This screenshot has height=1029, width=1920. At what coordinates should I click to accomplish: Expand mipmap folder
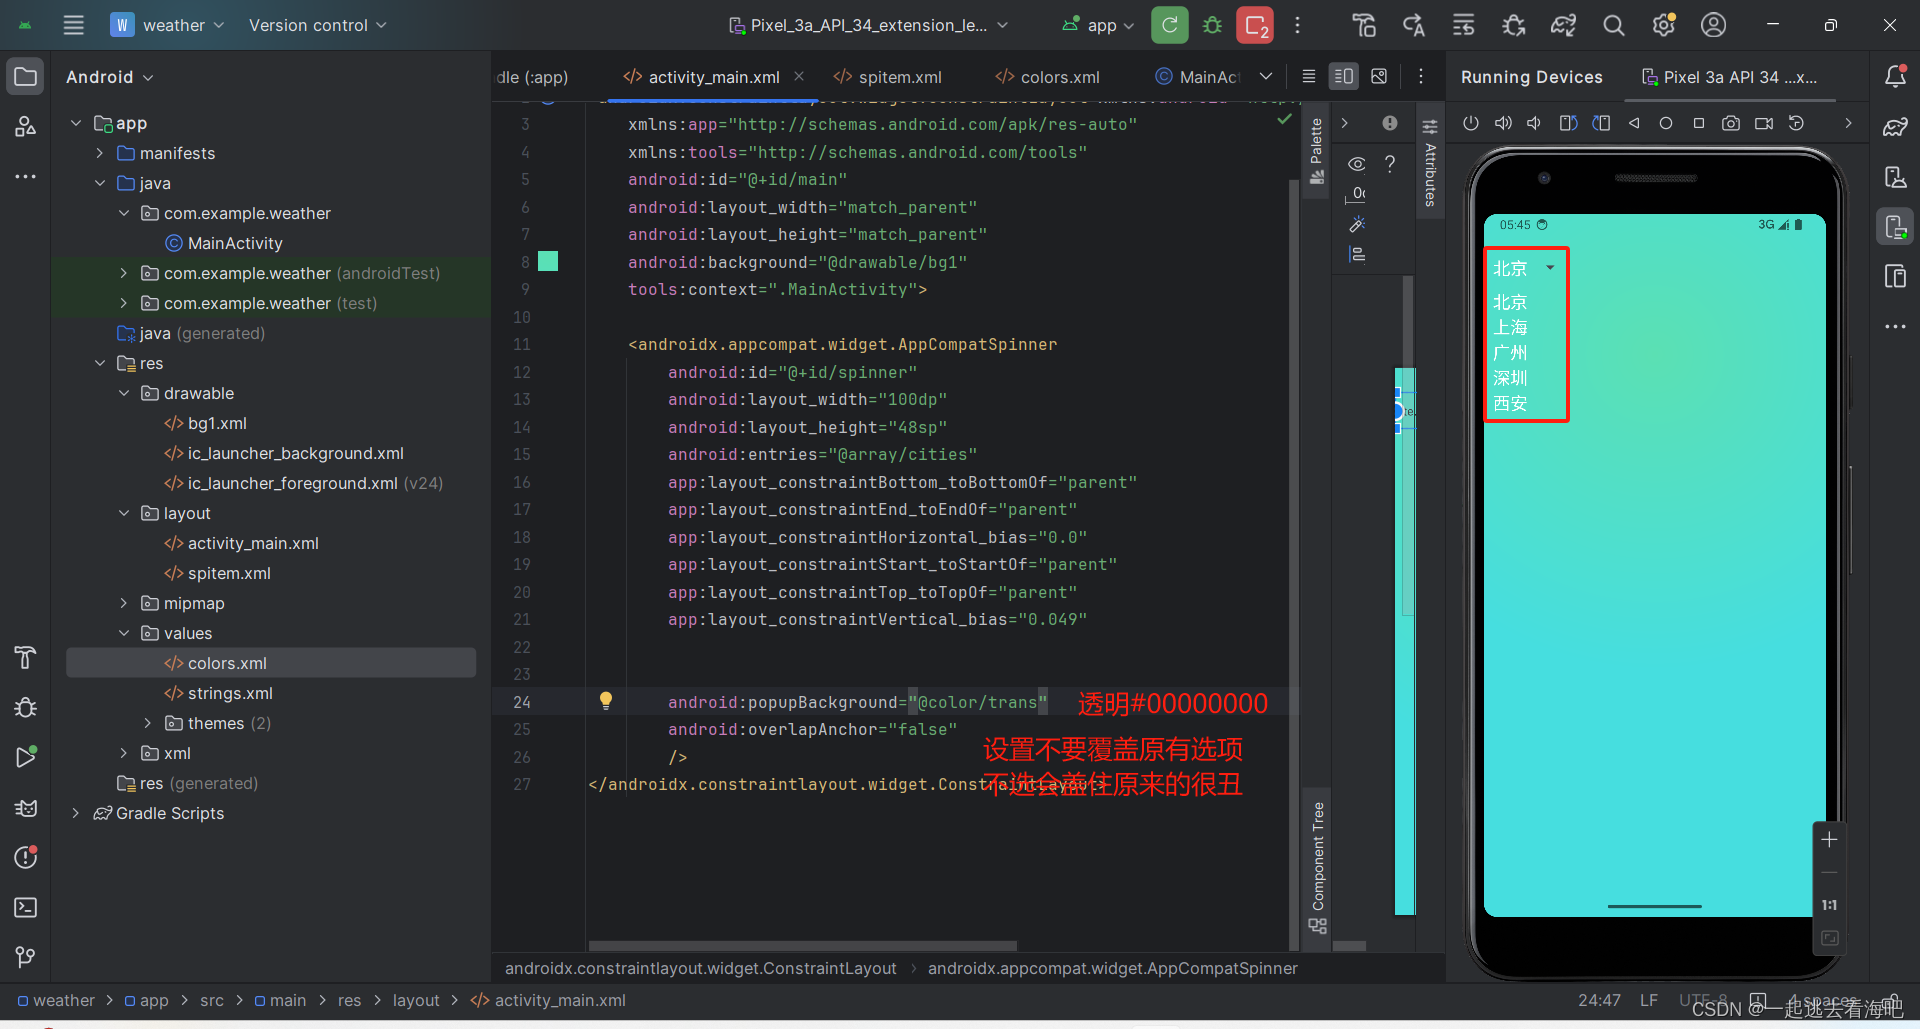coord(124,603)
